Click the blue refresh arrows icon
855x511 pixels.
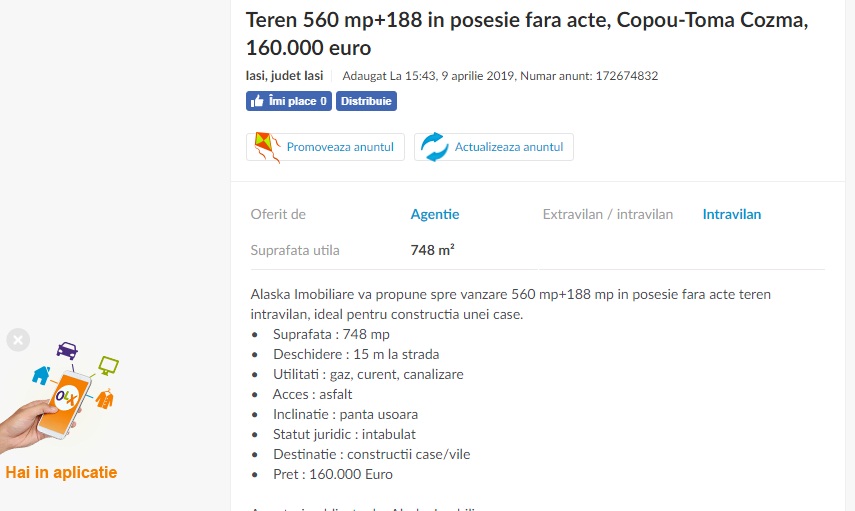(x=434, y=147)
